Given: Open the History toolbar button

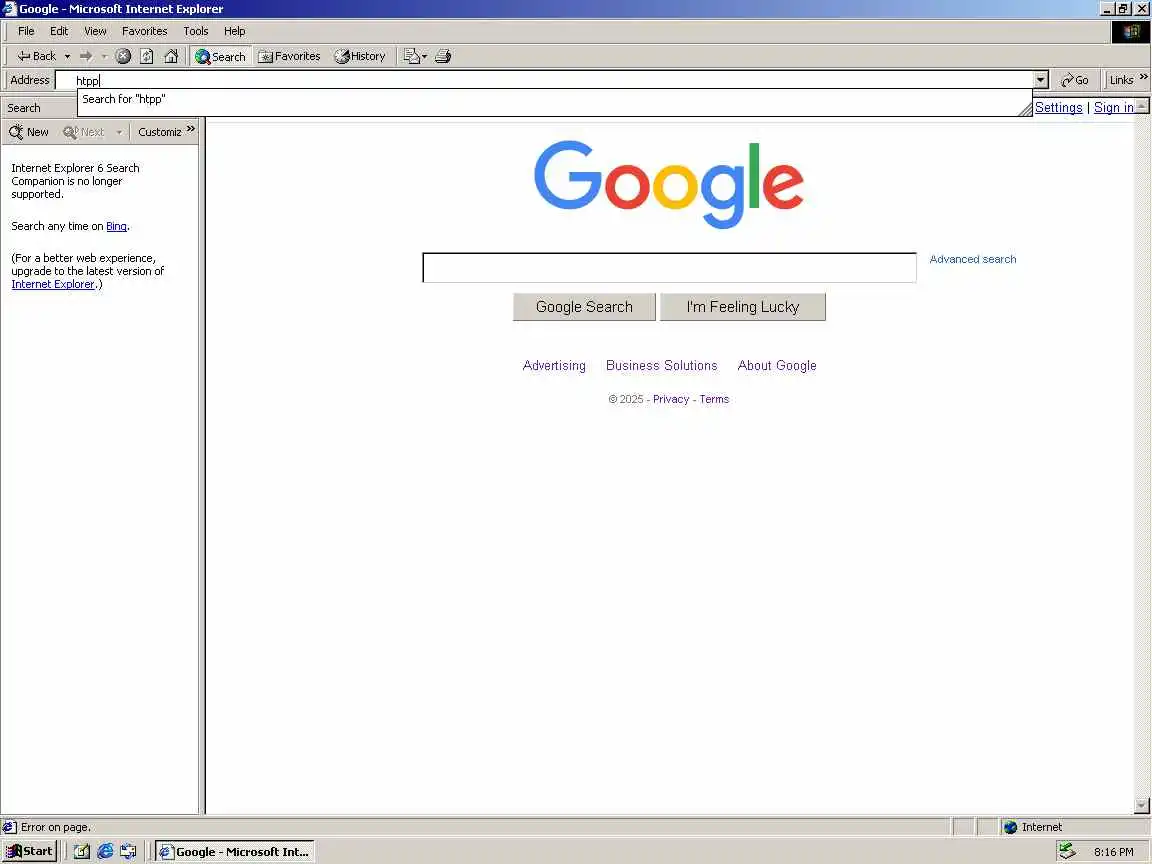Looking at the screenshot, I should [360, 56].
